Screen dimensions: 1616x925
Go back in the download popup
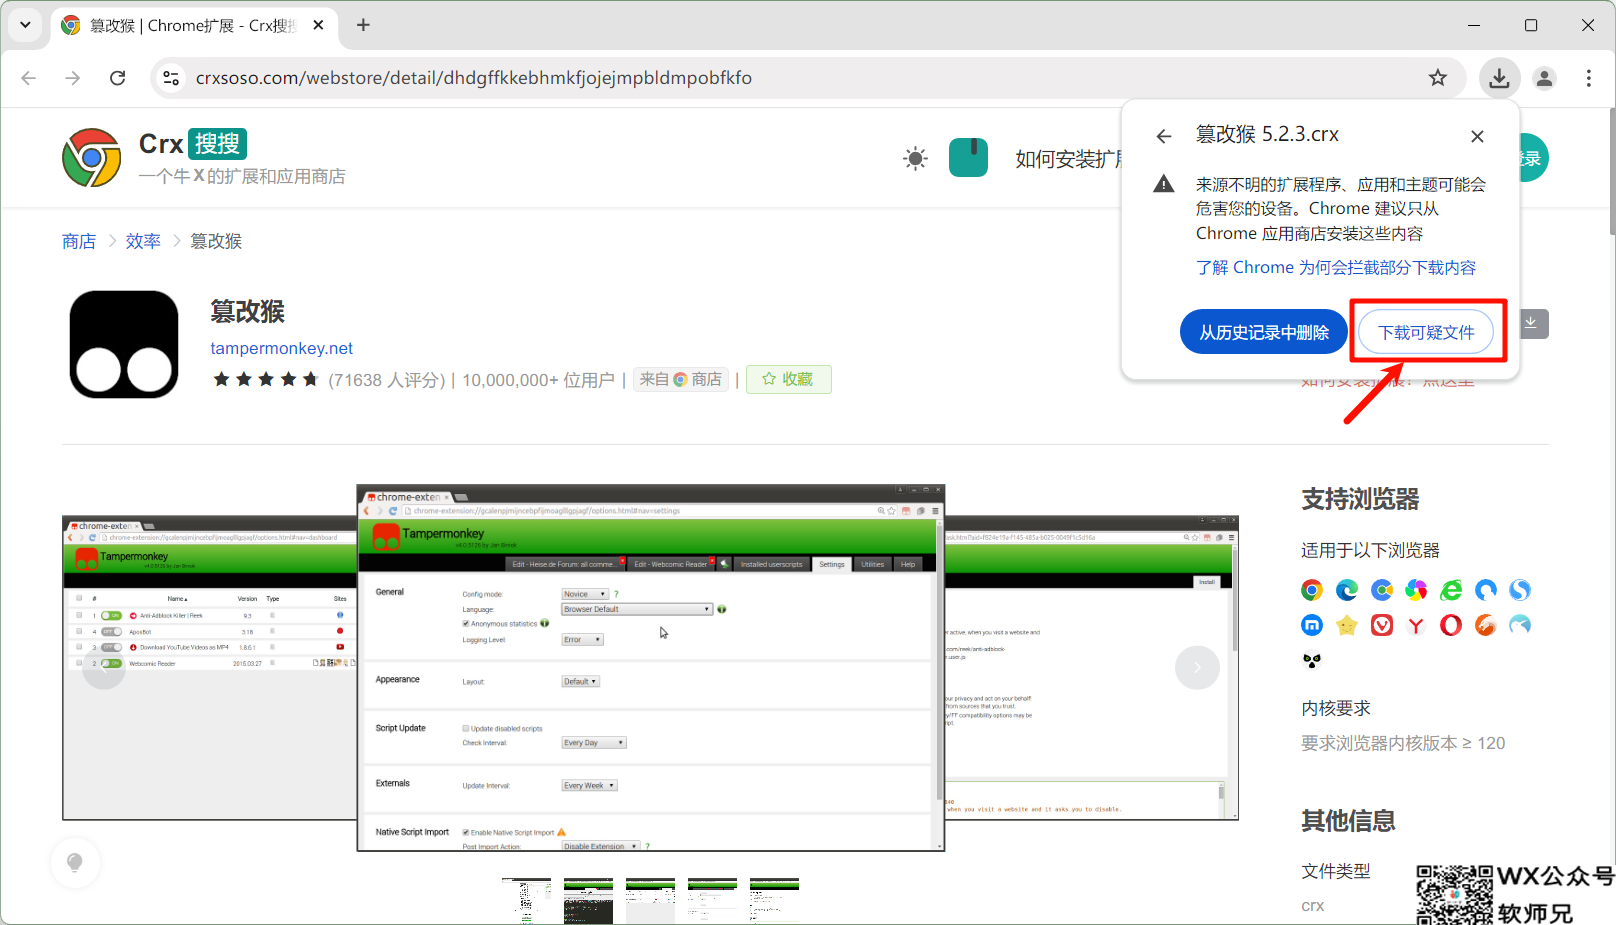coord(1164,136)
